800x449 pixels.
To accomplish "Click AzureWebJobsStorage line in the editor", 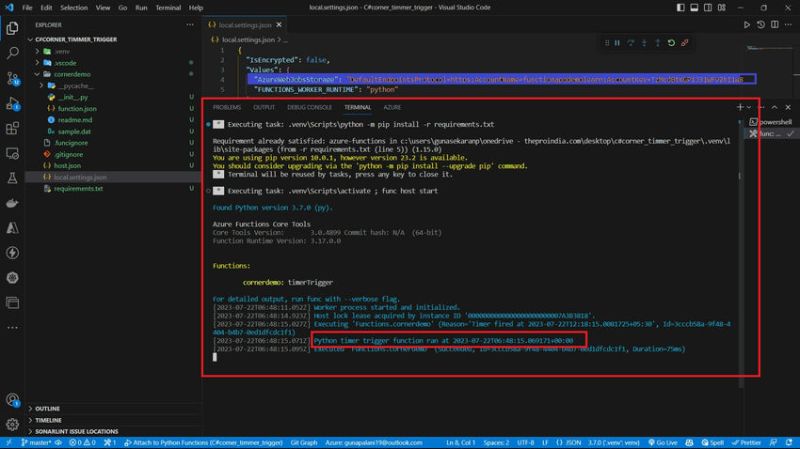I will coord(502,79).
